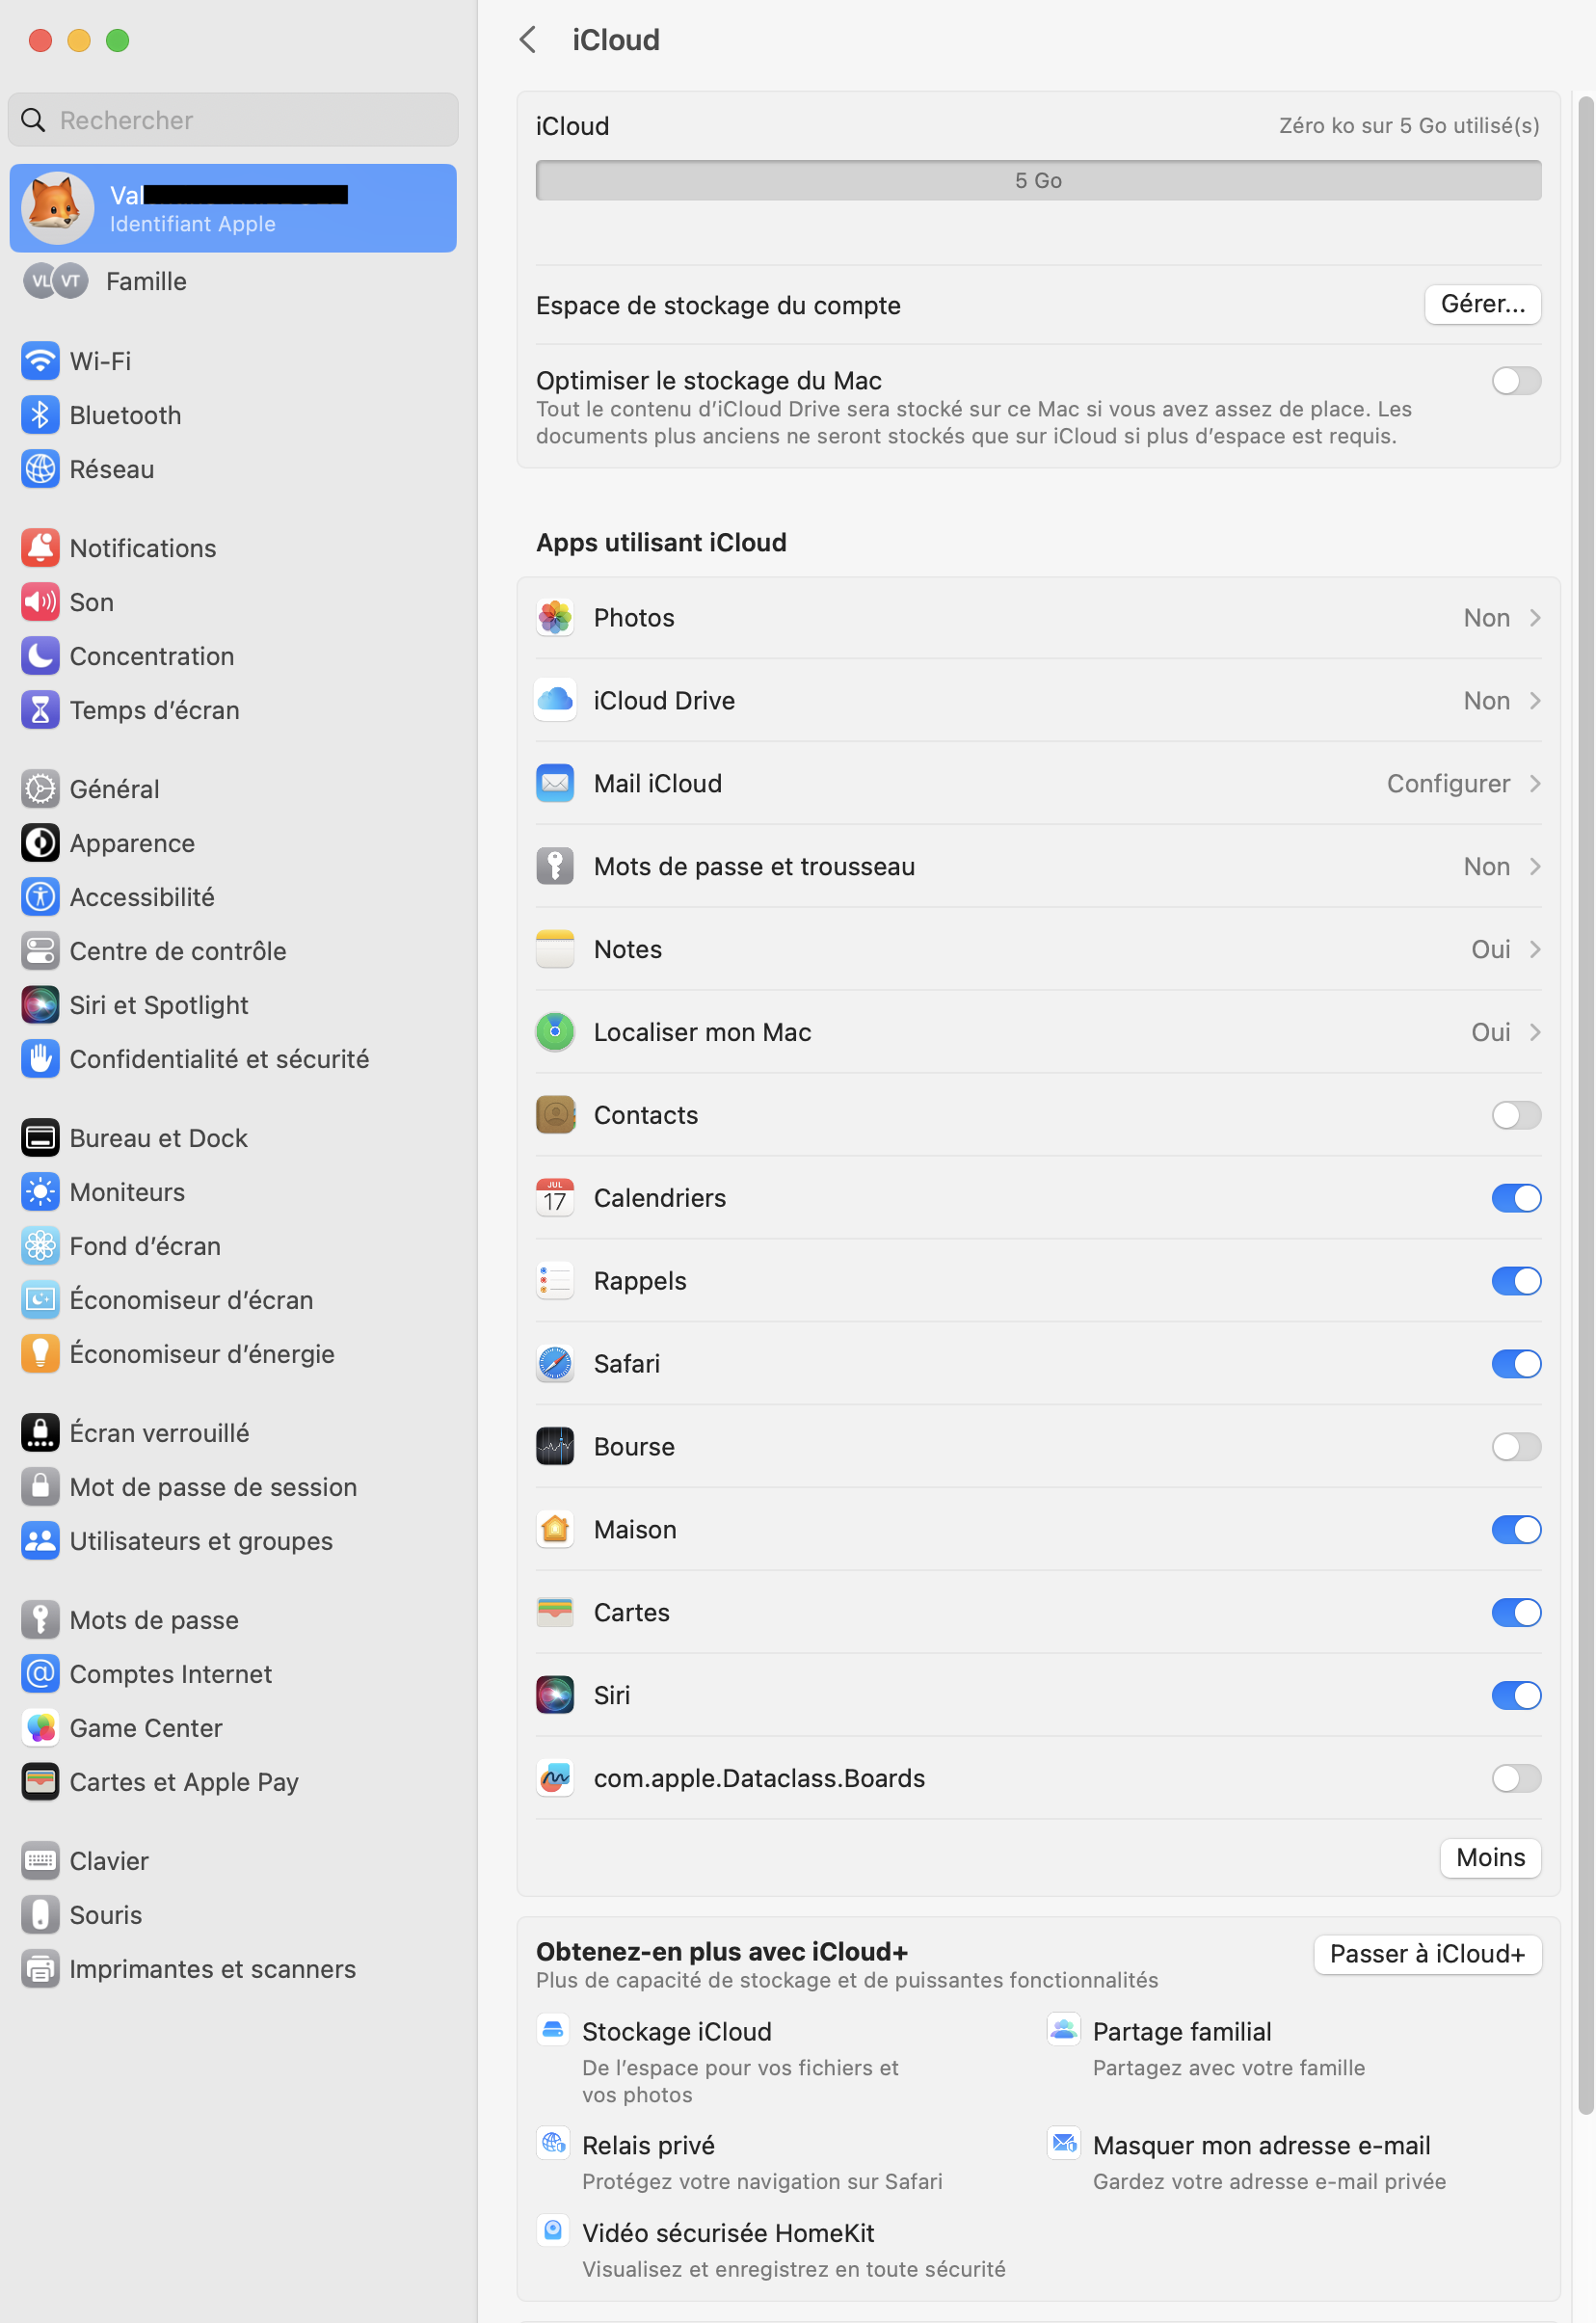Click Relais privé feature
1596x2323 pixels.
(x=740, y=2161)
